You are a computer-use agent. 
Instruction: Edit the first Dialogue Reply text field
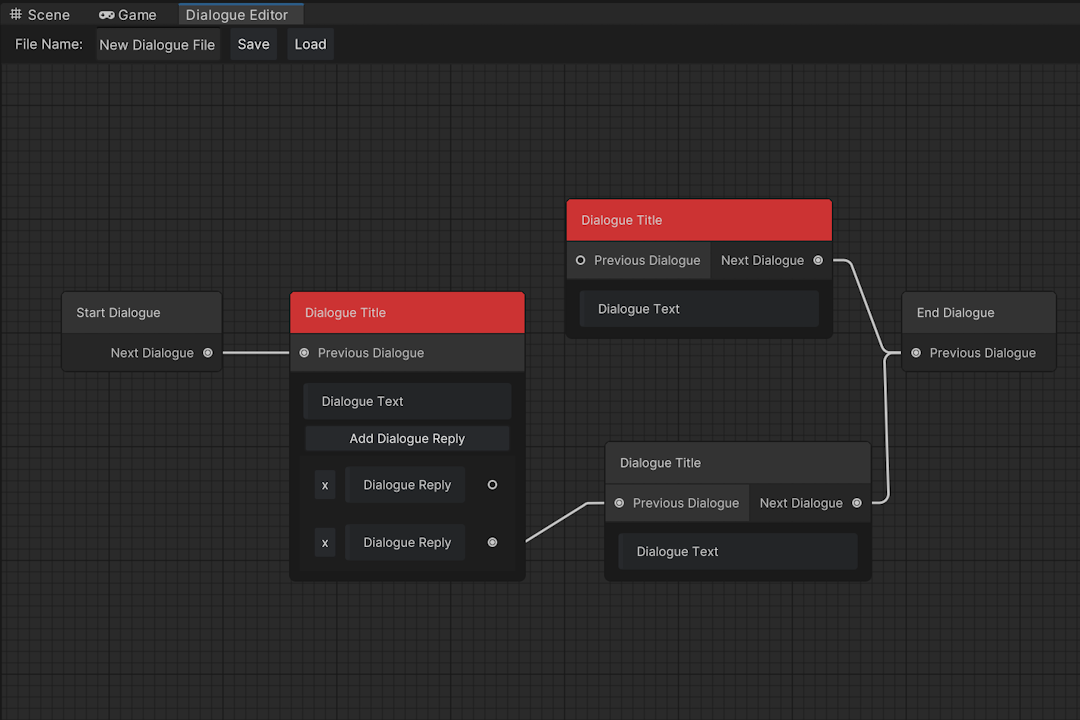point(406,485)
